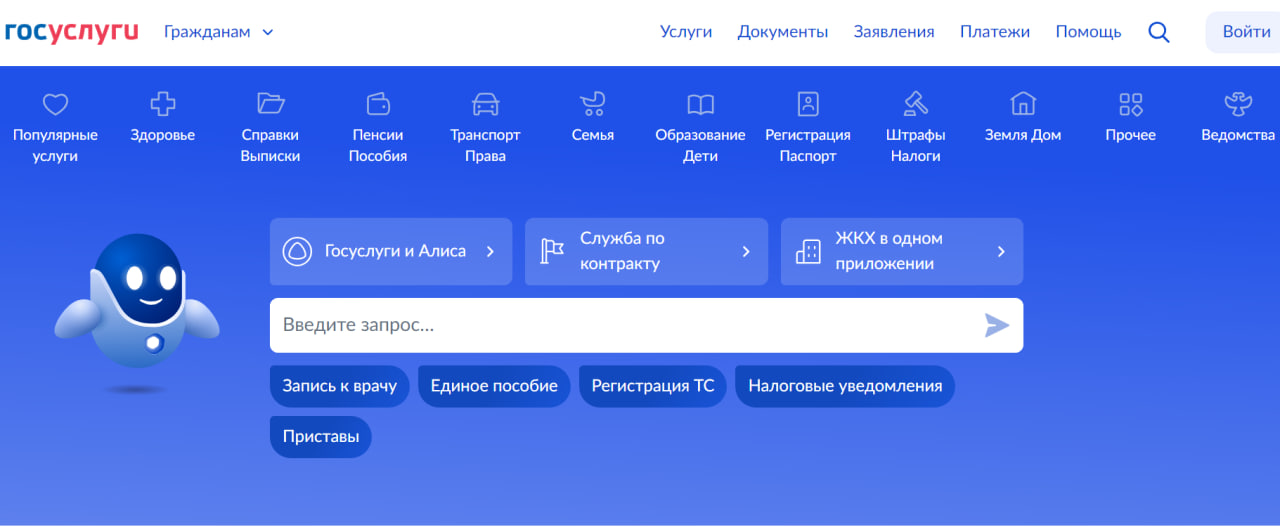
Task: Click the flag icon in Служба по контракту
Action: click(552, 251)
